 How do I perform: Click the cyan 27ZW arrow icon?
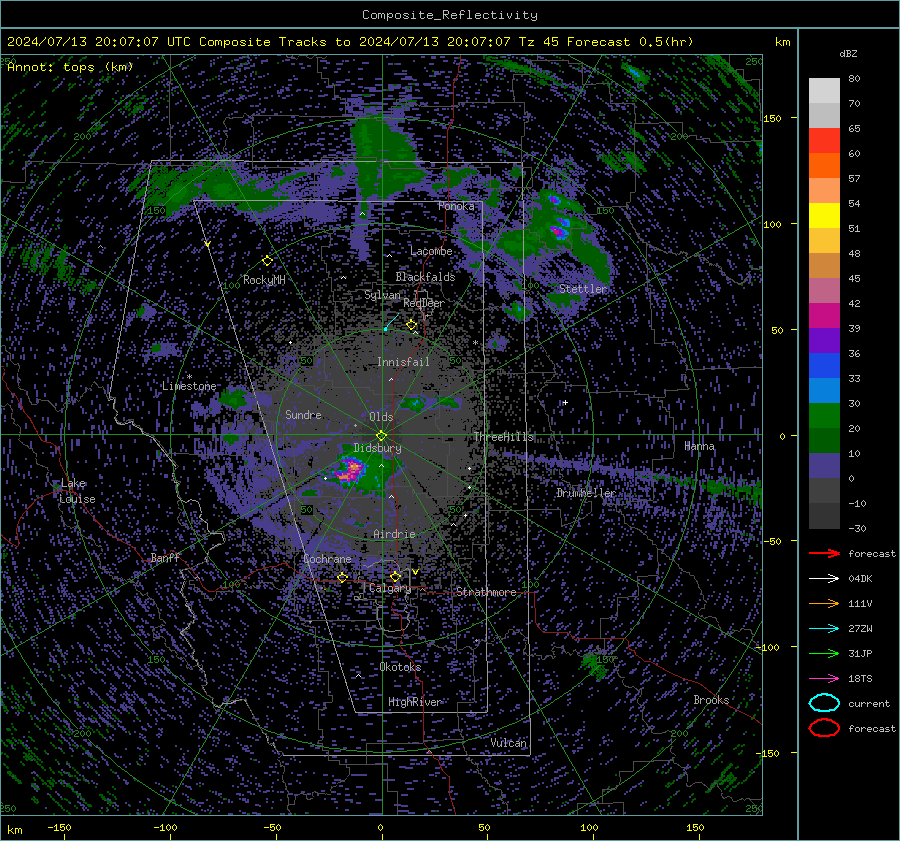point(824,629)
